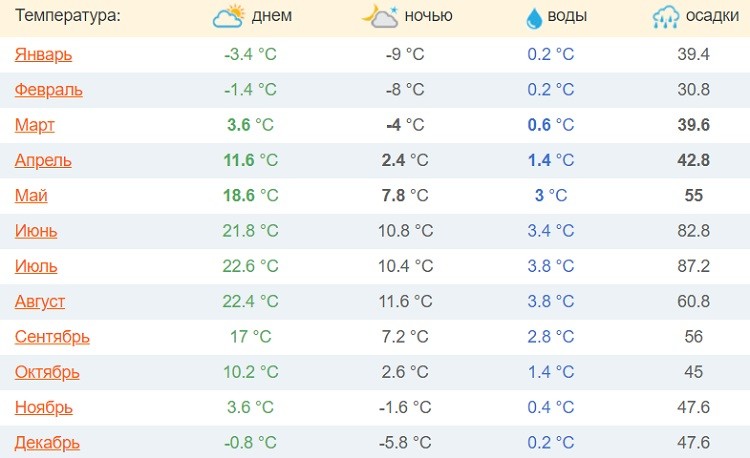The width and height of the screenshot is (750, 458).
Task: Open the Октябрь month link
Action: [x=47, y=372]
